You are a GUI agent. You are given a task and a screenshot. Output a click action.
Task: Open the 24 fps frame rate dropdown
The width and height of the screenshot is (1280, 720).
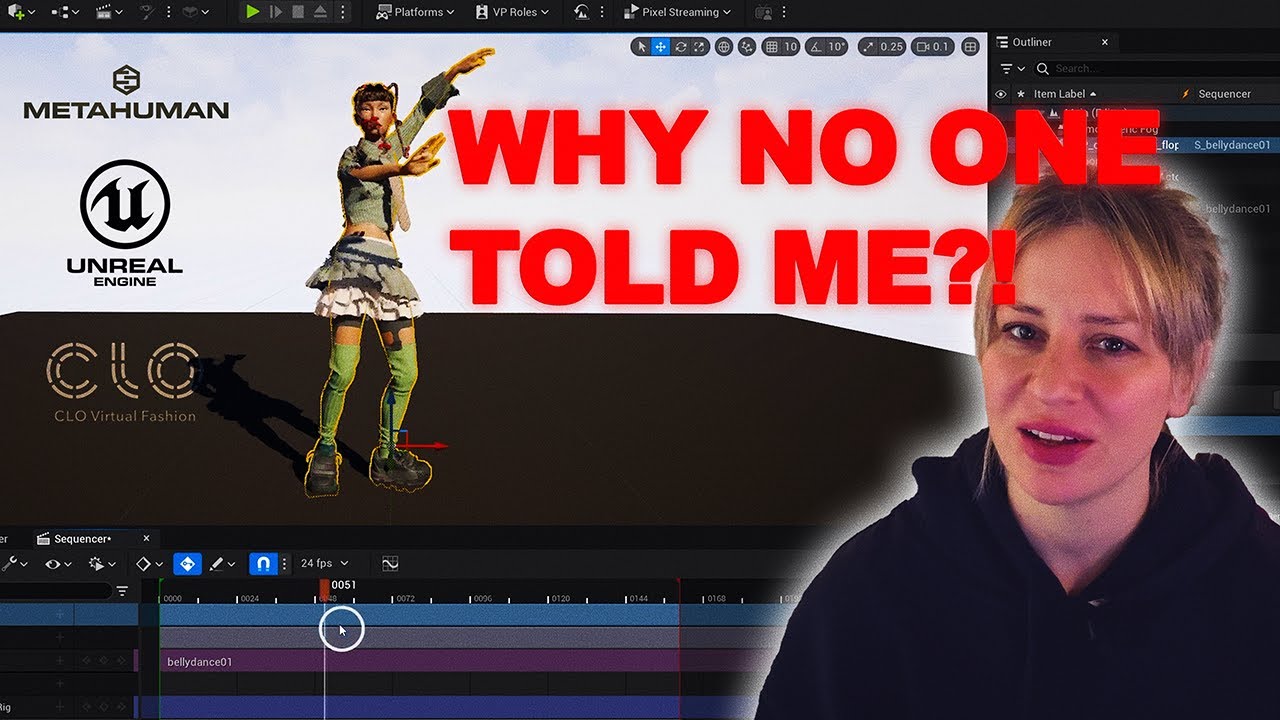tap(324, 564)
